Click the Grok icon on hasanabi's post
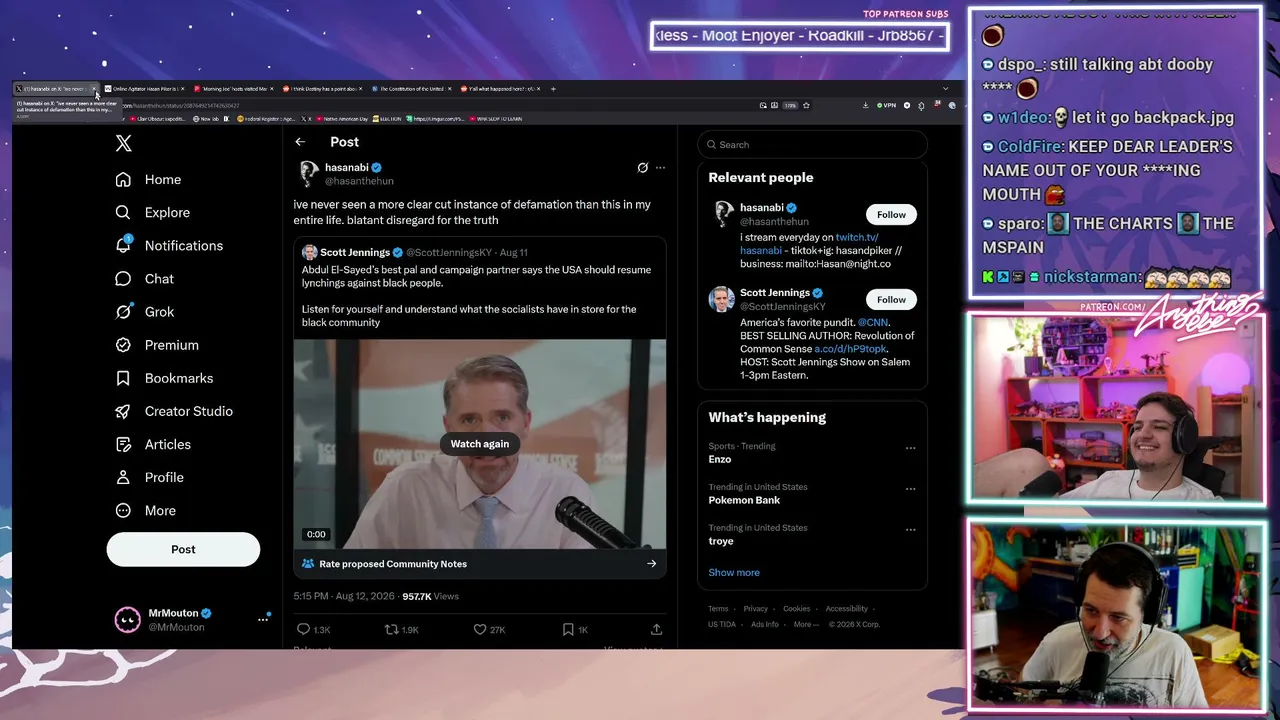Screen dimensions: 1280x720 tap(643, 168)
